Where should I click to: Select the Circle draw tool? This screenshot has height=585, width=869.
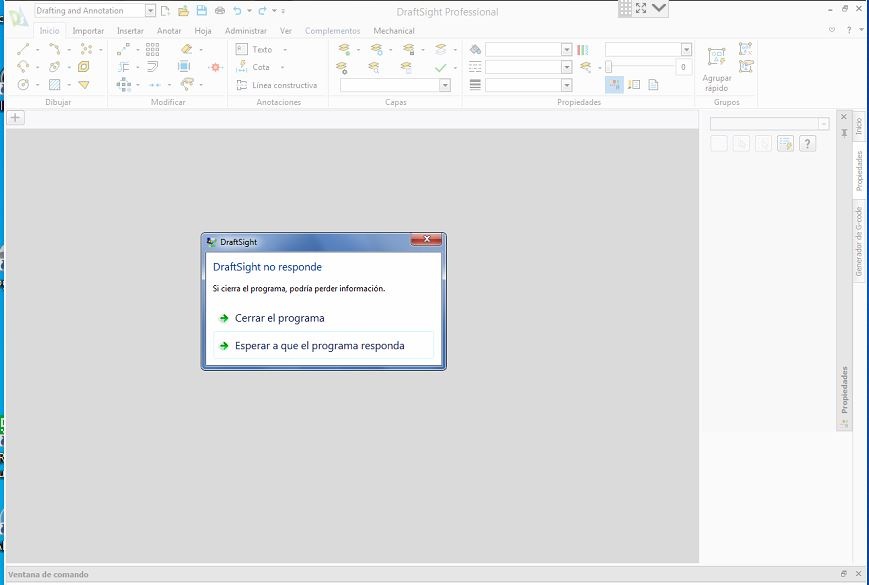23,85
